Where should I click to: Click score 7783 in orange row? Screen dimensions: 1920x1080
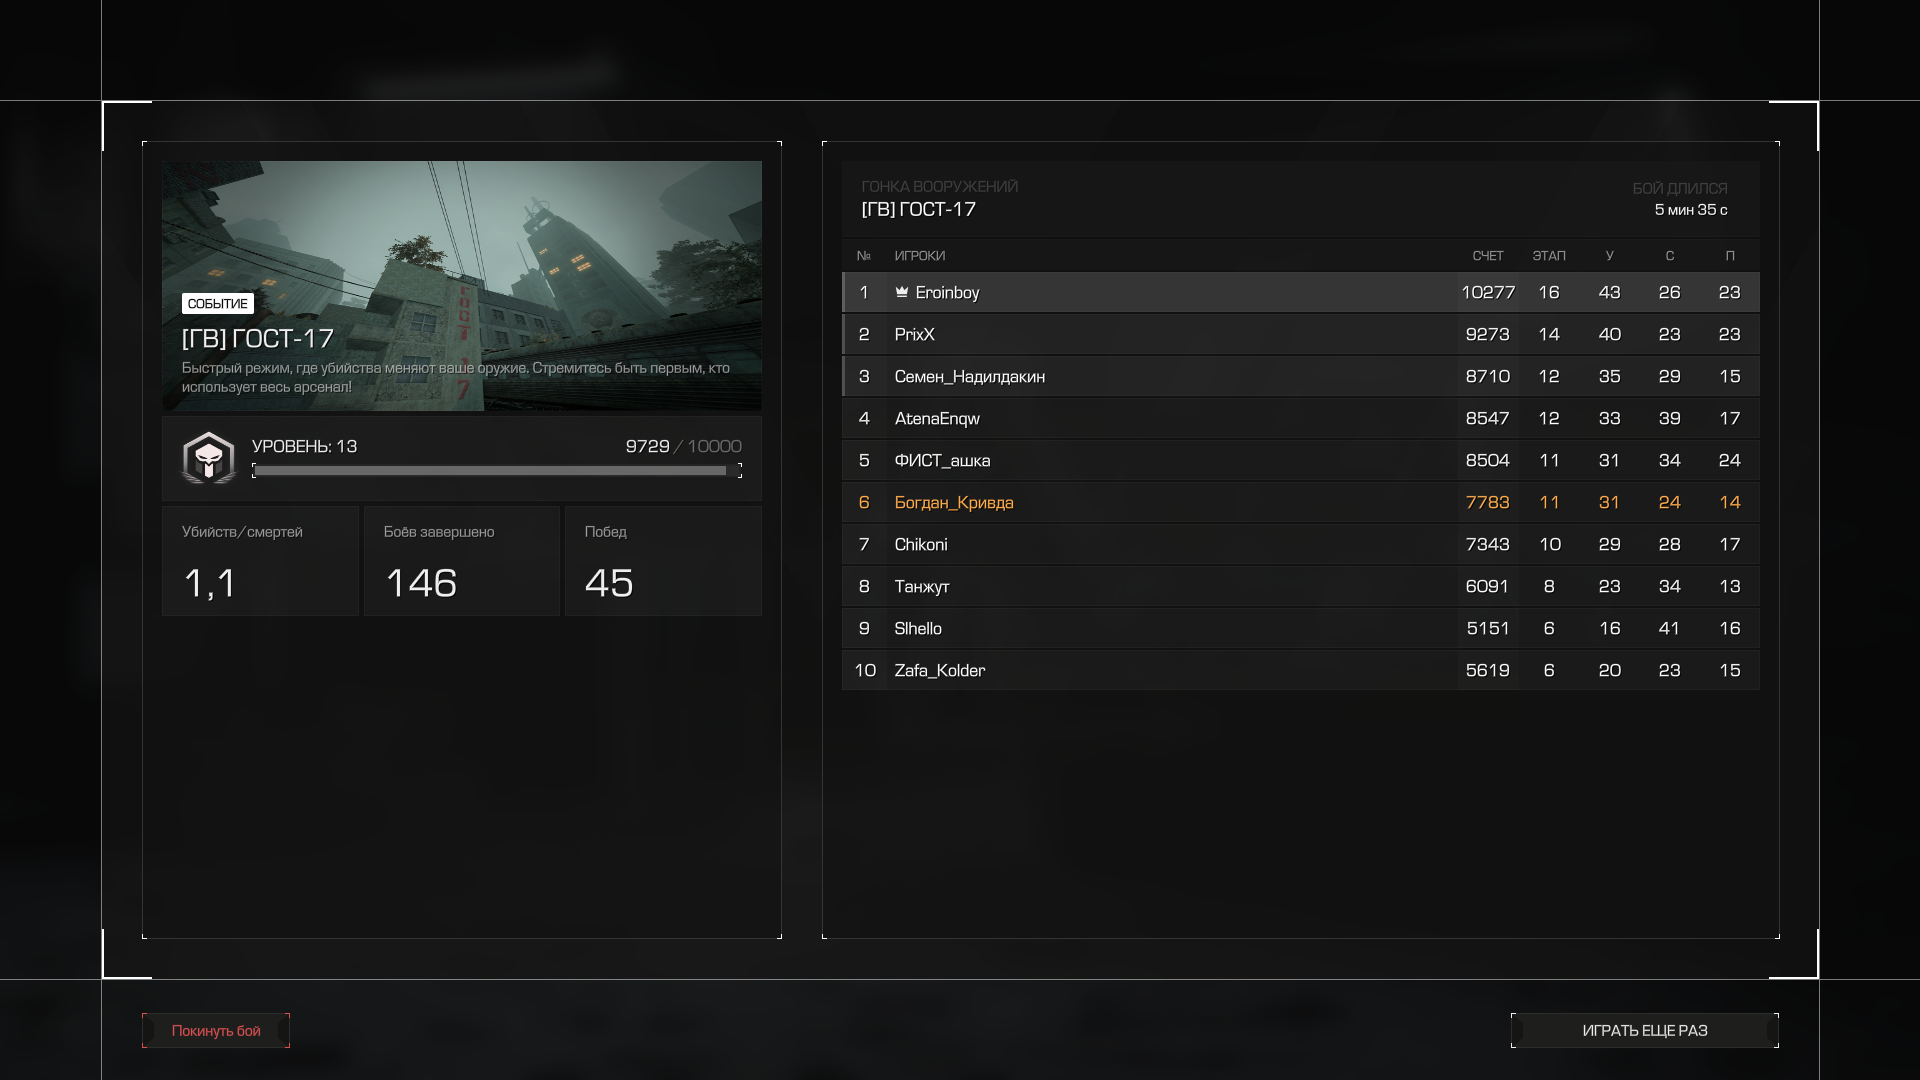1488,502
